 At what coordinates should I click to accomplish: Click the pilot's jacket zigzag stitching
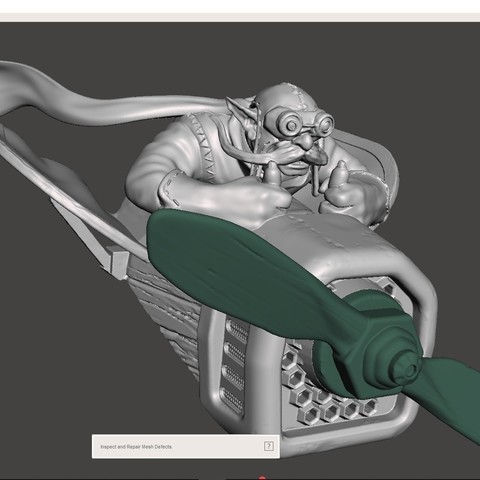[205, 148]
